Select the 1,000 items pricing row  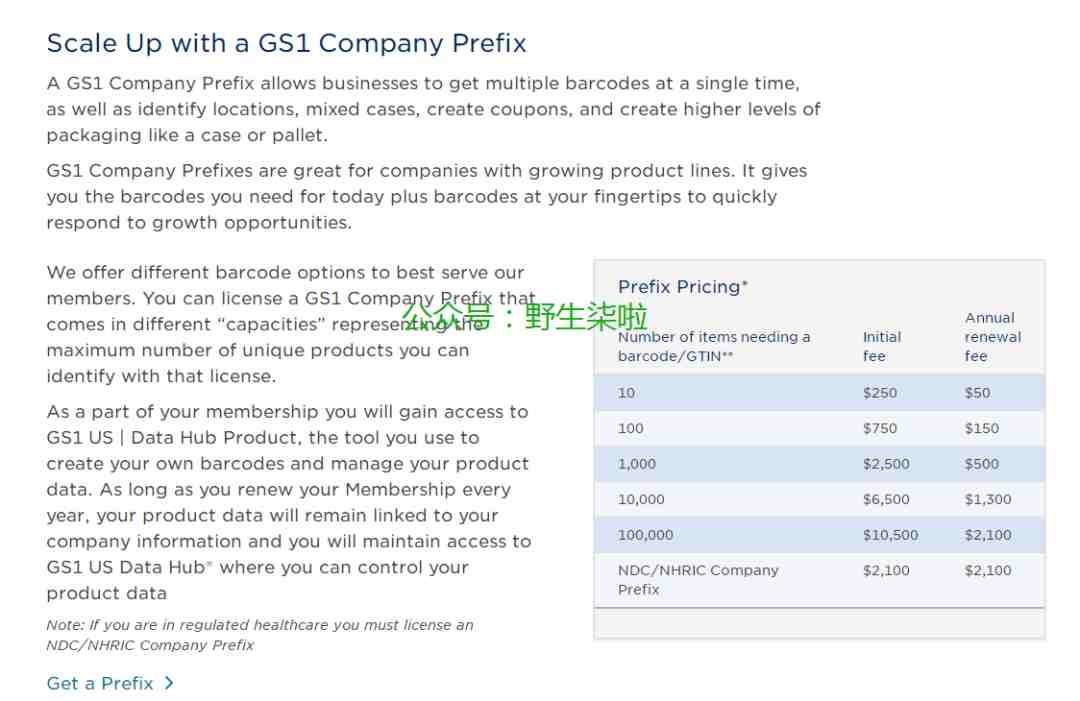(819, 464)
